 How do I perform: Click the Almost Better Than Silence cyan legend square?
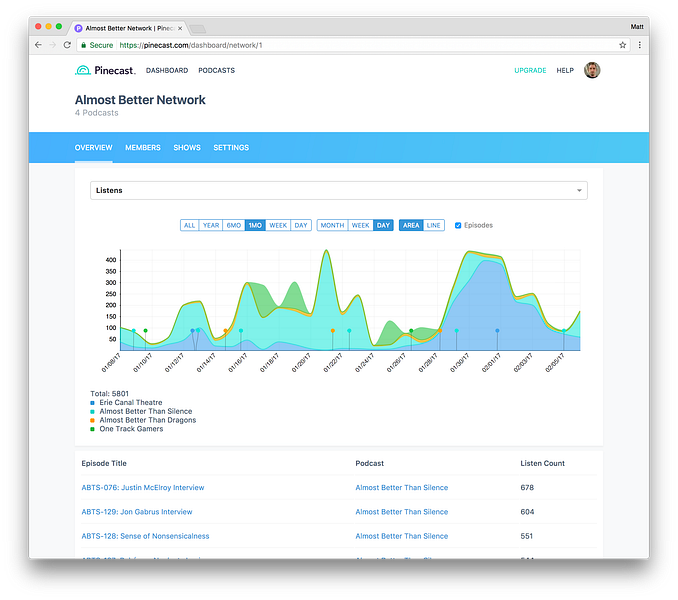tap(92, 412)
